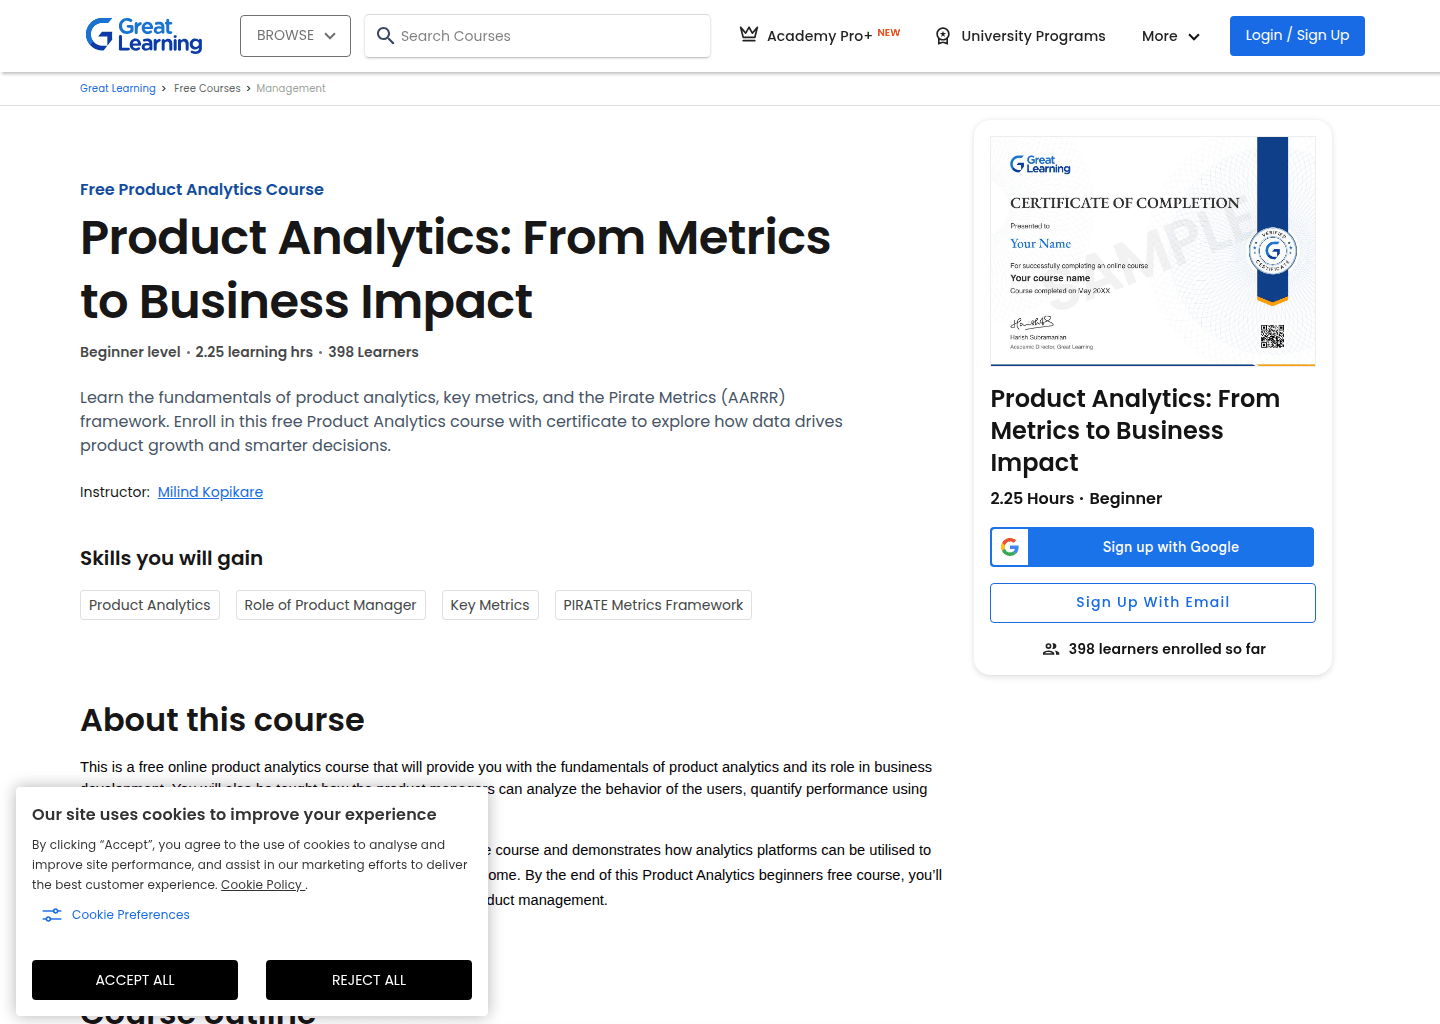View the Cookie Policy link
Screen dimensions: 1440x1024
click(262, 884)
